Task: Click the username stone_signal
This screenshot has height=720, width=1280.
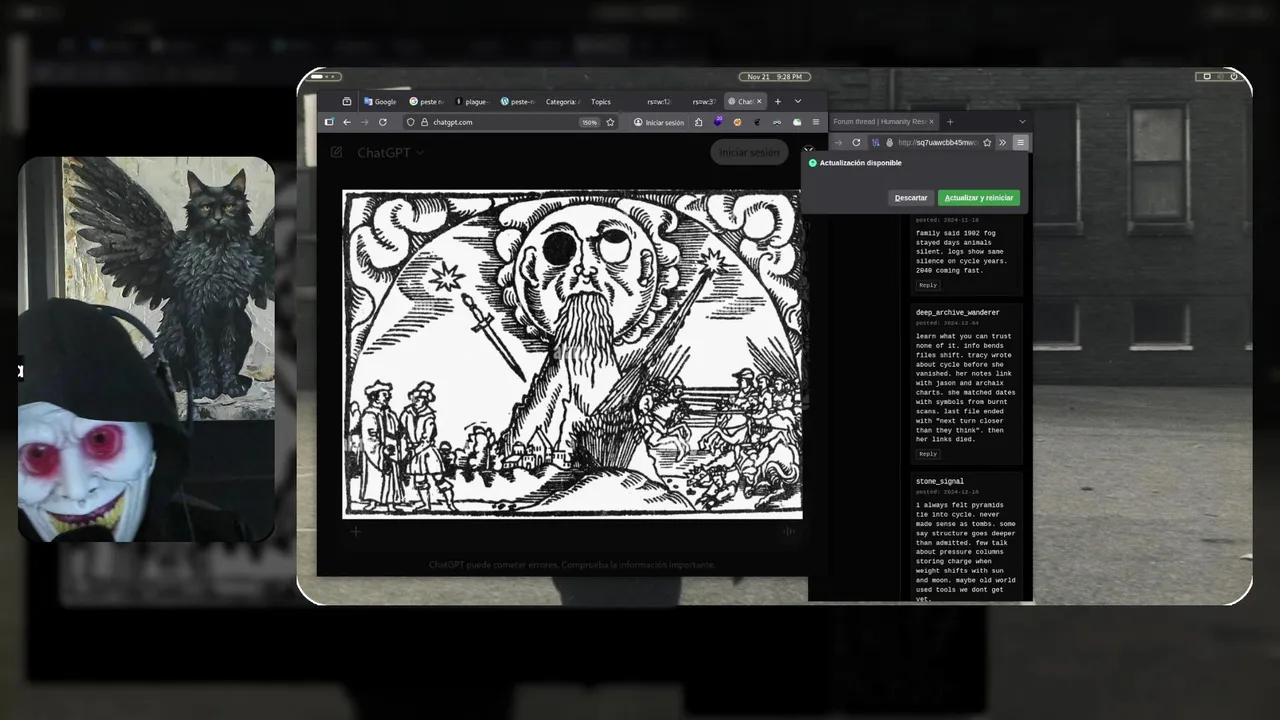Action: point(940,482)
